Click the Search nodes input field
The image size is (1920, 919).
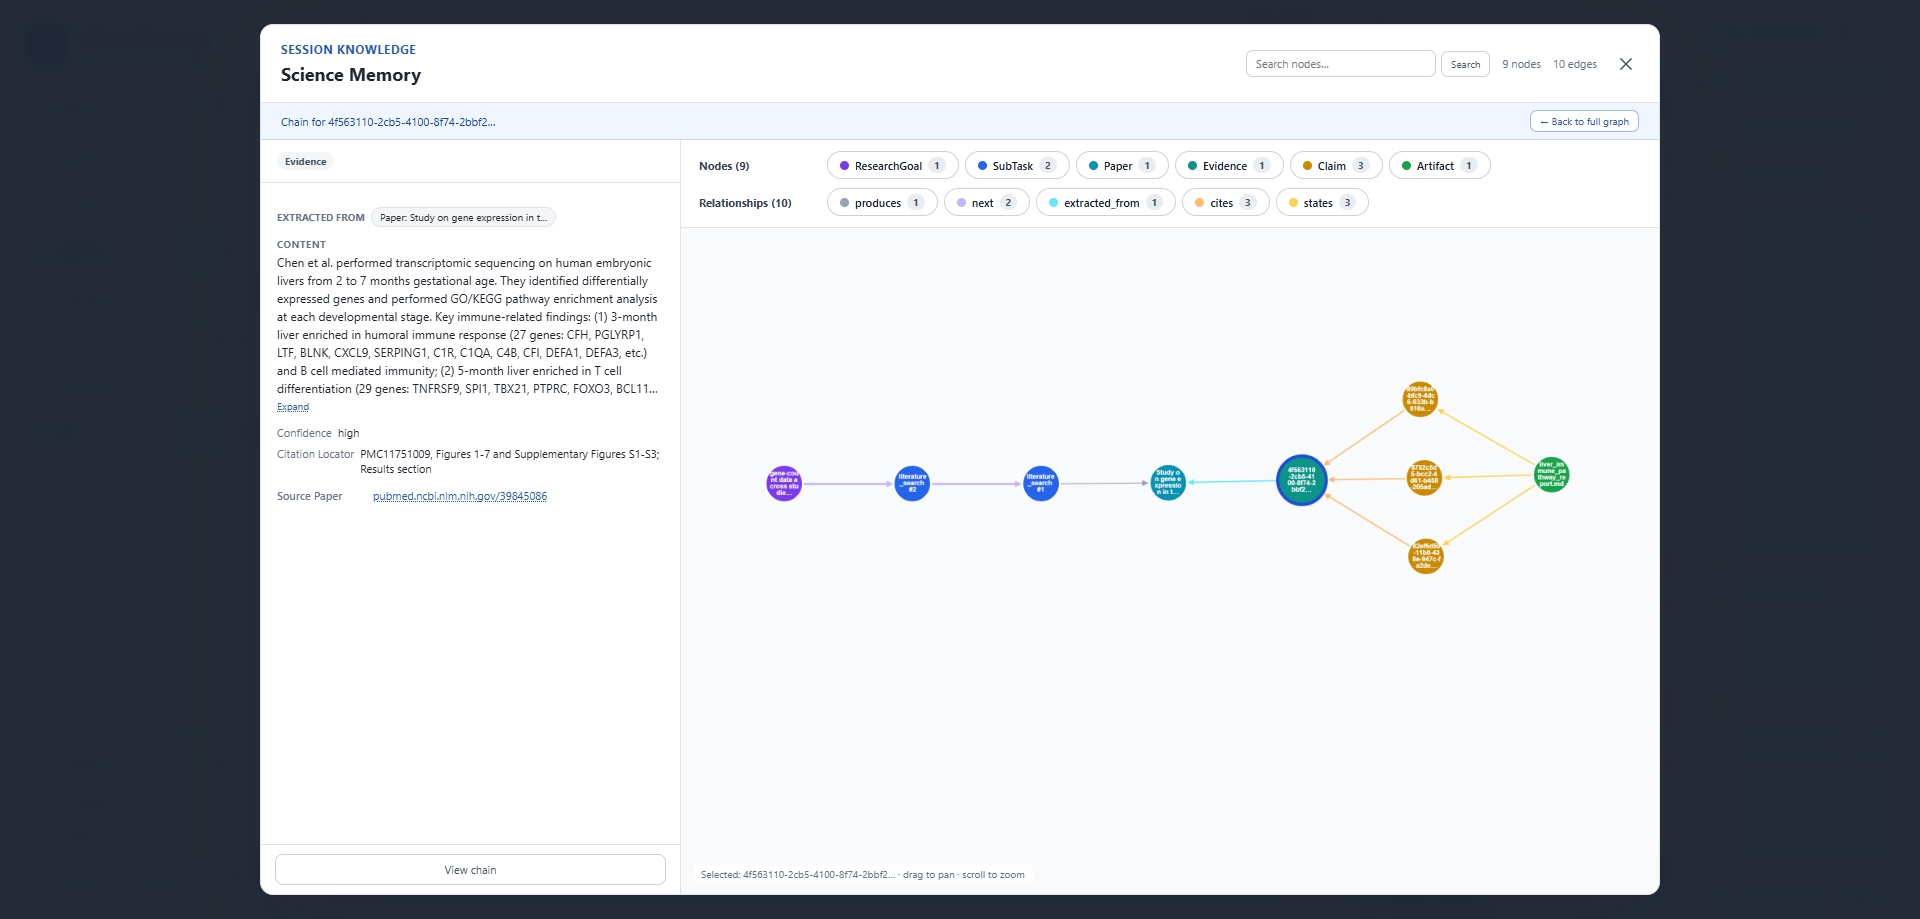click(x=1340, y=64)
